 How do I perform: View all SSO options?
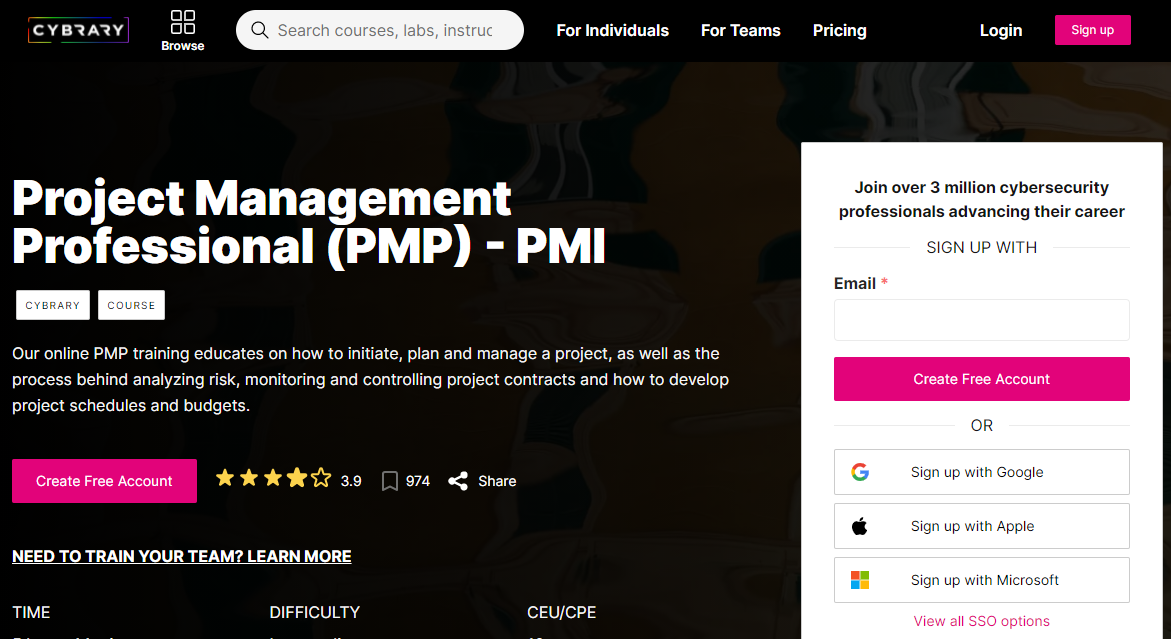tap(981, 621)
